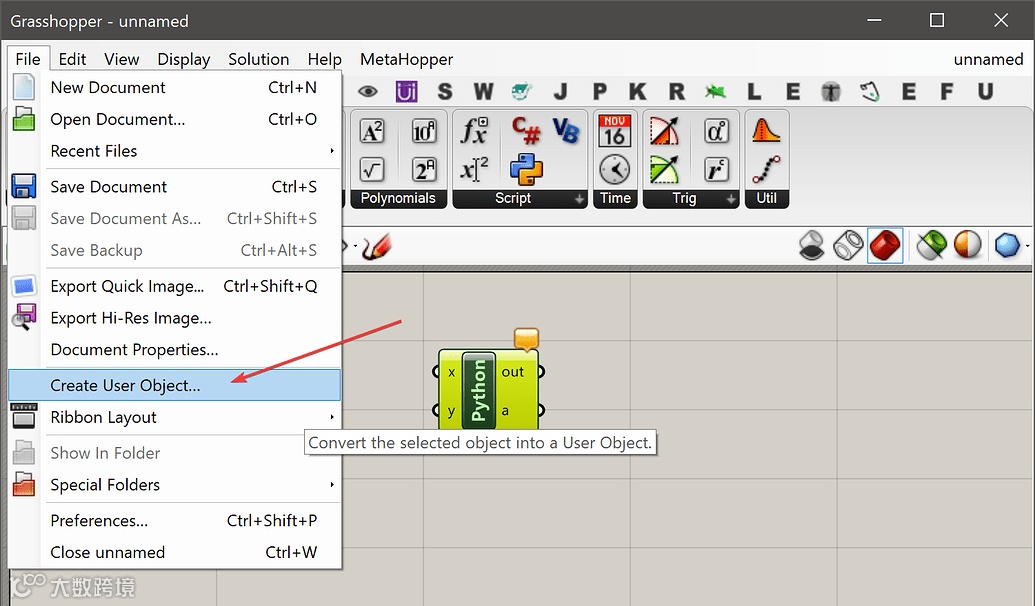Select the Python Script component icon
The height and width of the screenshot is (606, 1035).
[526, 170]
